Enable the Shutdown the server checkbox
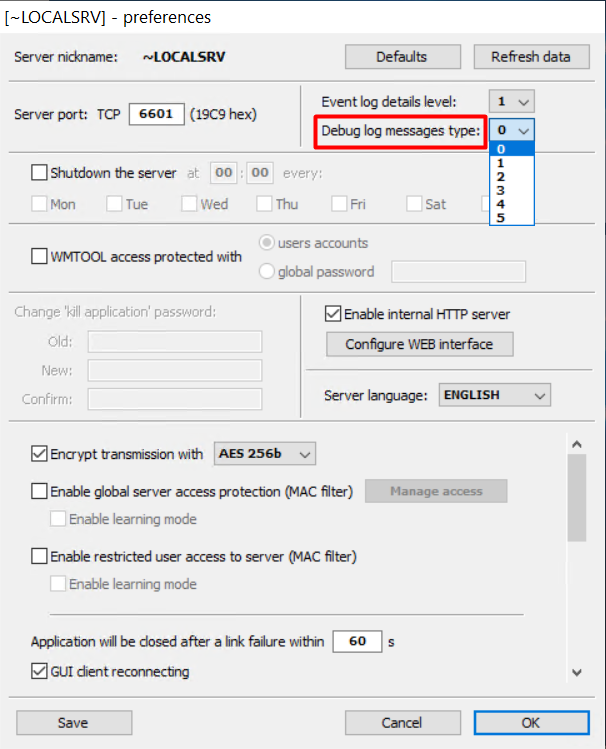Viewport: 606px width, 749px height. [x=40, y=173]
